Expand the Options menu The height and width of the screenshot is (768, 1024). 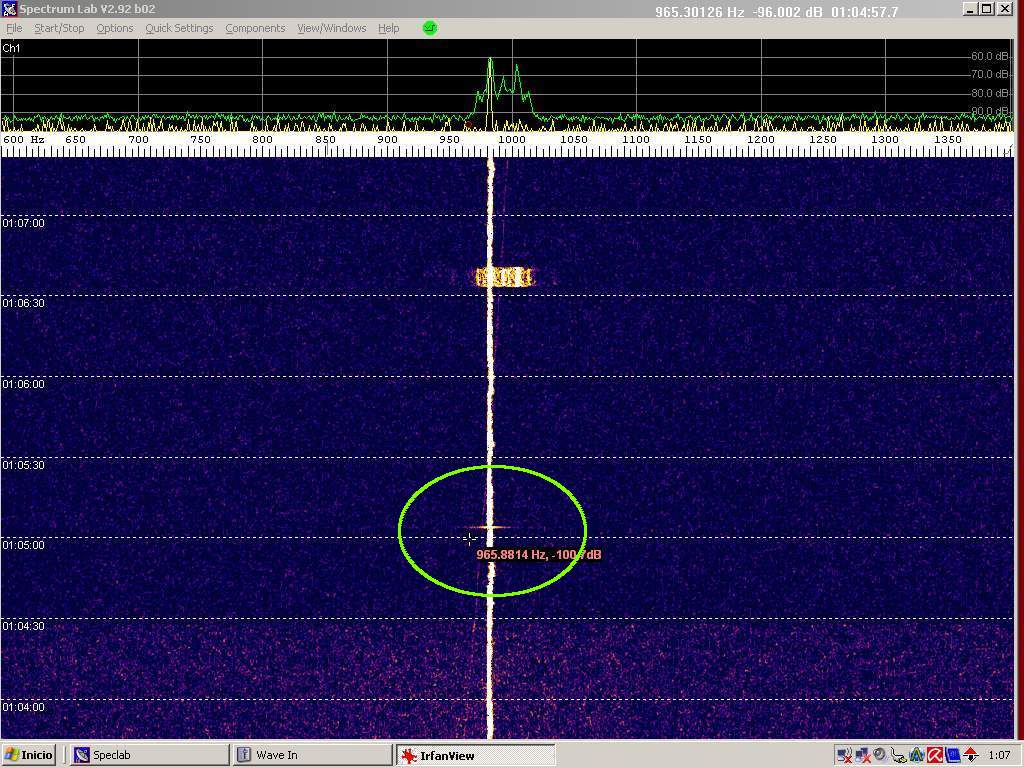pos(114,28)
